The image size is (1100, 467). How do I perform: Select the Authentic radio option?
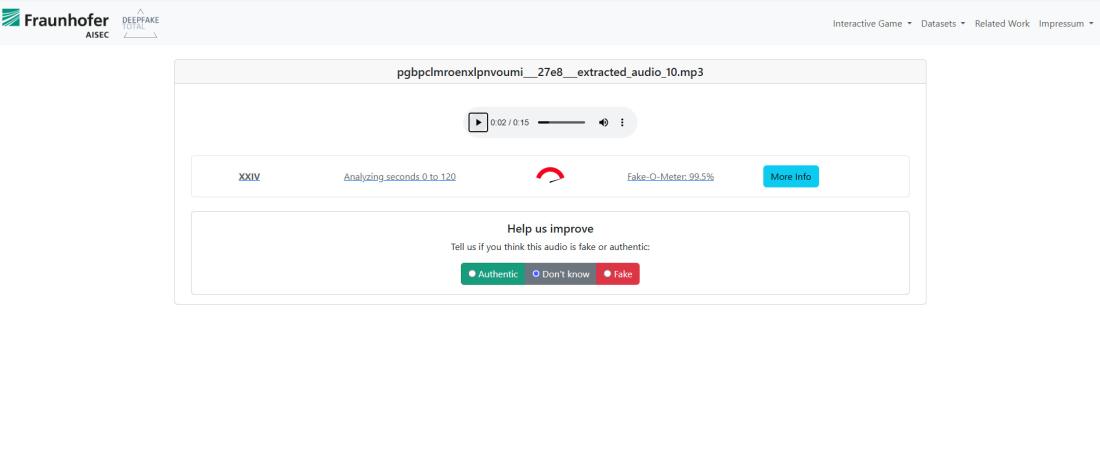tap(492, 274)
